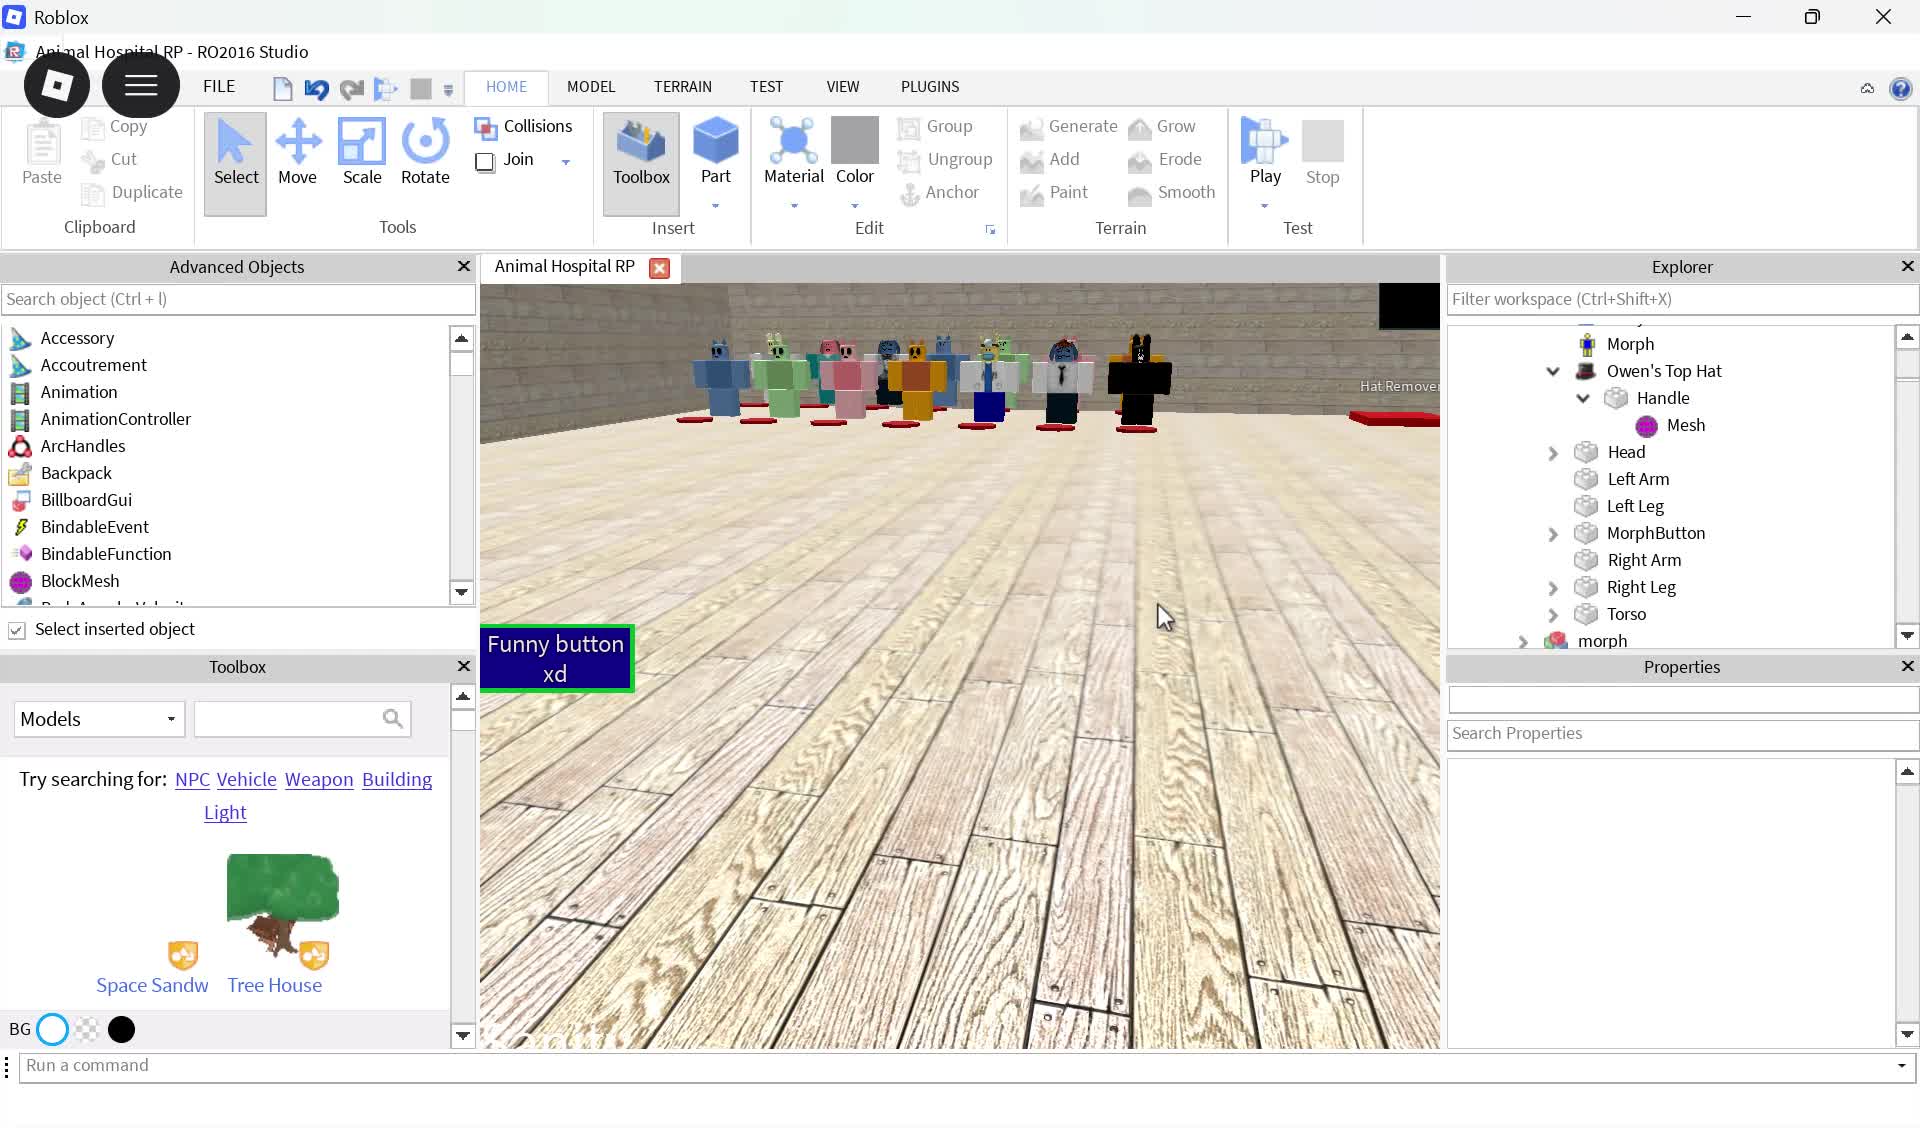Expand the Torso tree node
Screen dimensions: 1920x1128
coord(1553,615)
